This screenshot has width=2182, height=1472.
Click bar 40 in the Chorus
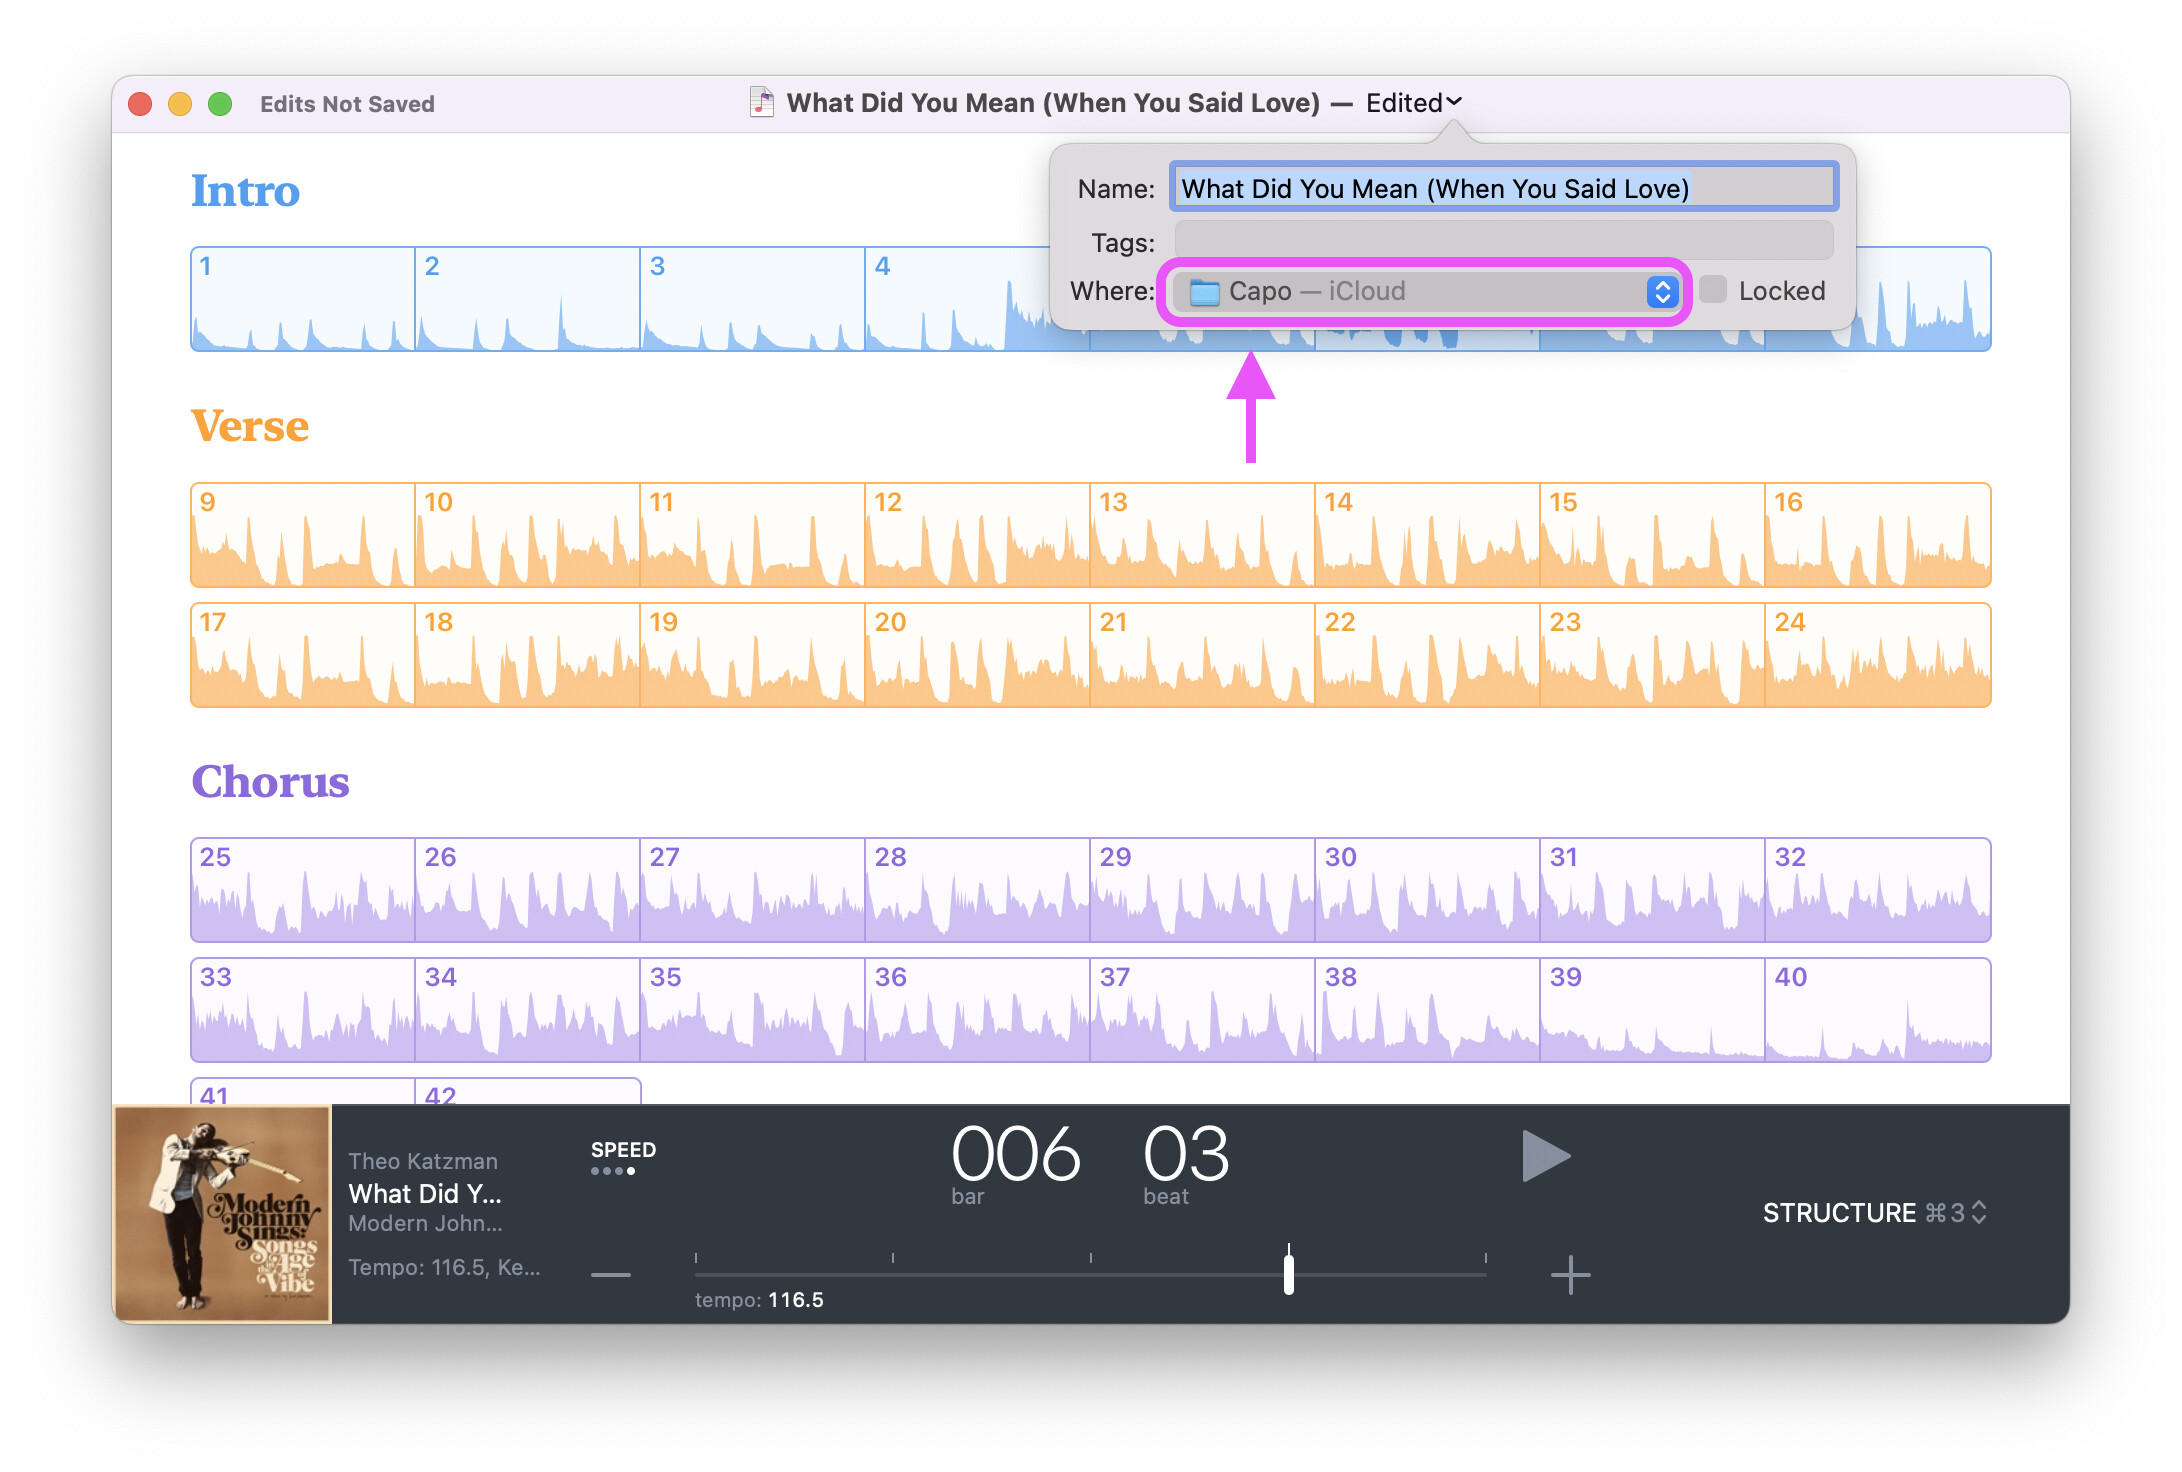coord(1878,1010)
